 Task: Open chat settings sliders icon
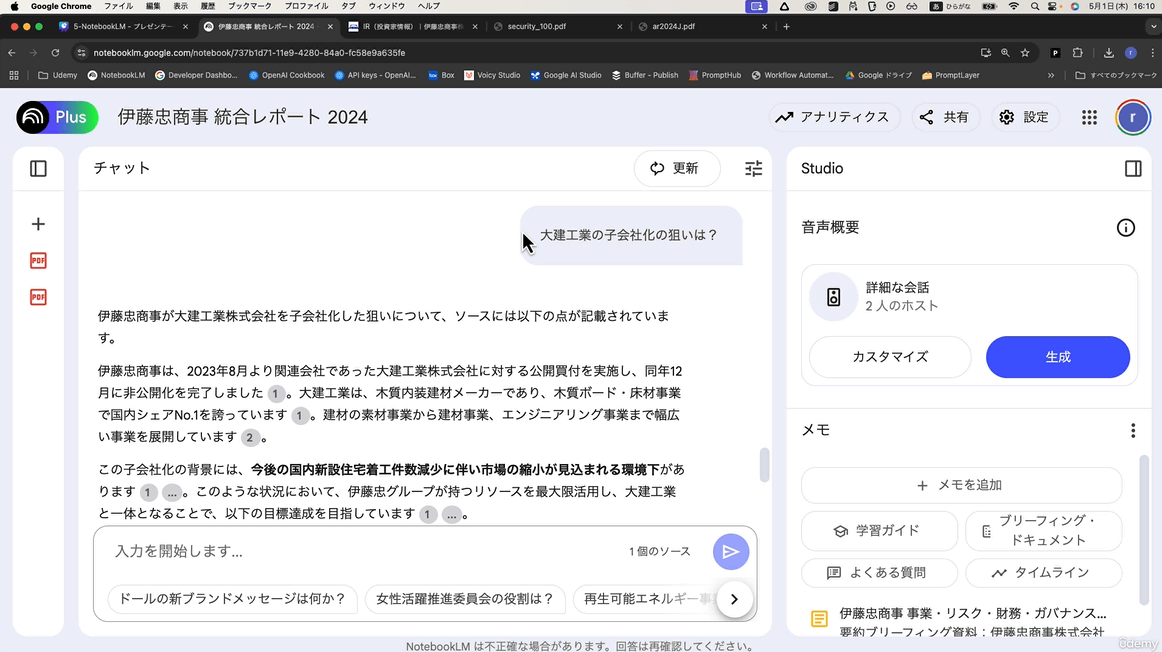coord(753,169)
